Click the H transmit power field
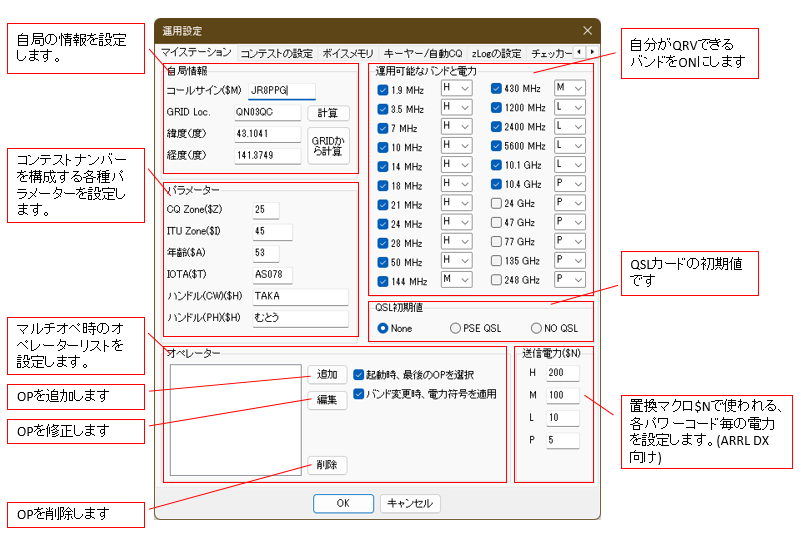This screenshot has height=537, width=799. pyautogui.click(x=563, y=373)
